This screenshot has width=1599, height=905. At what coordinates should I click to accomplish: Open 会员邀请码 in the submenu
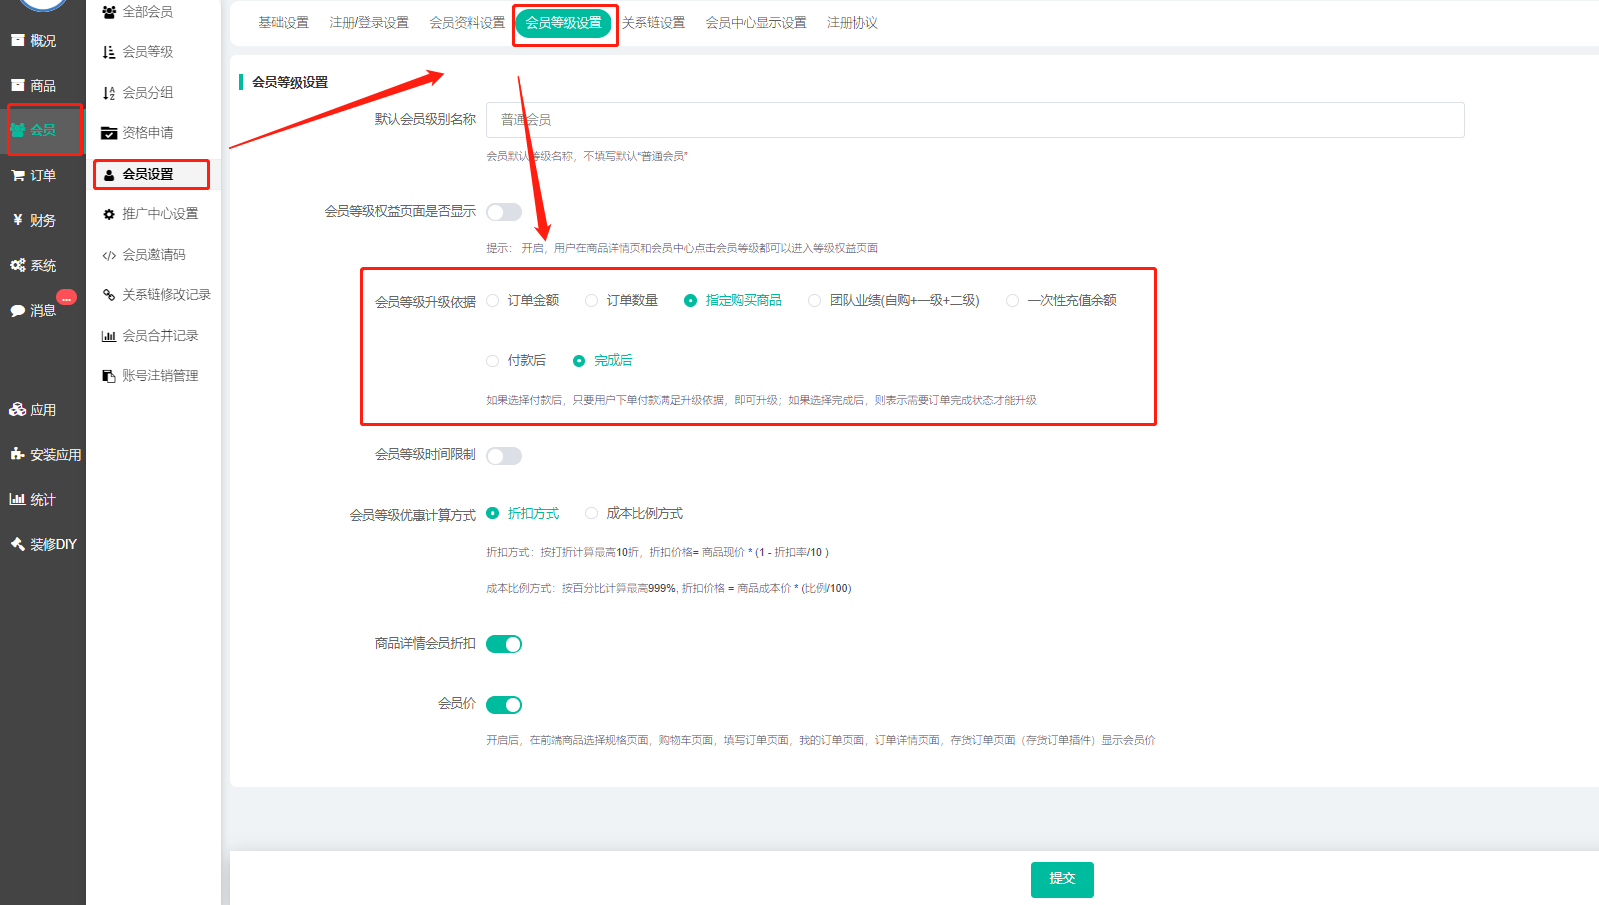click(153, 255)
